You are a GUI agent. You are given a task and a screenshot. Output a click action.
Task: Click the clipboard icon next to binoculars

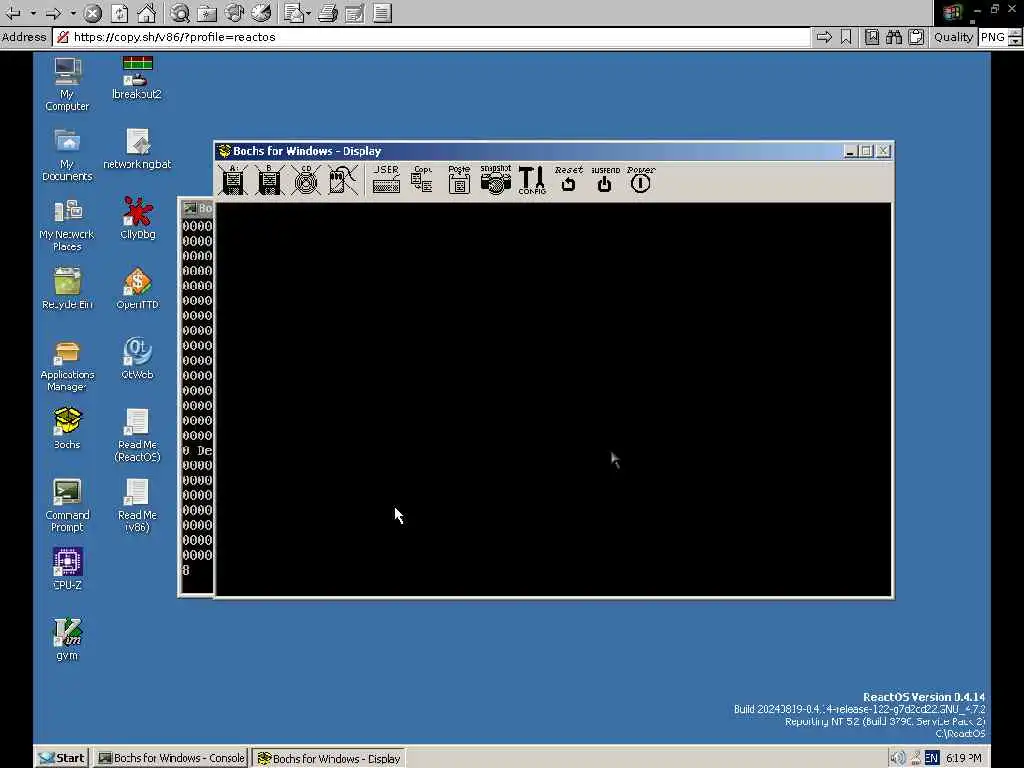pyautogui.click(x=916, y=37)
